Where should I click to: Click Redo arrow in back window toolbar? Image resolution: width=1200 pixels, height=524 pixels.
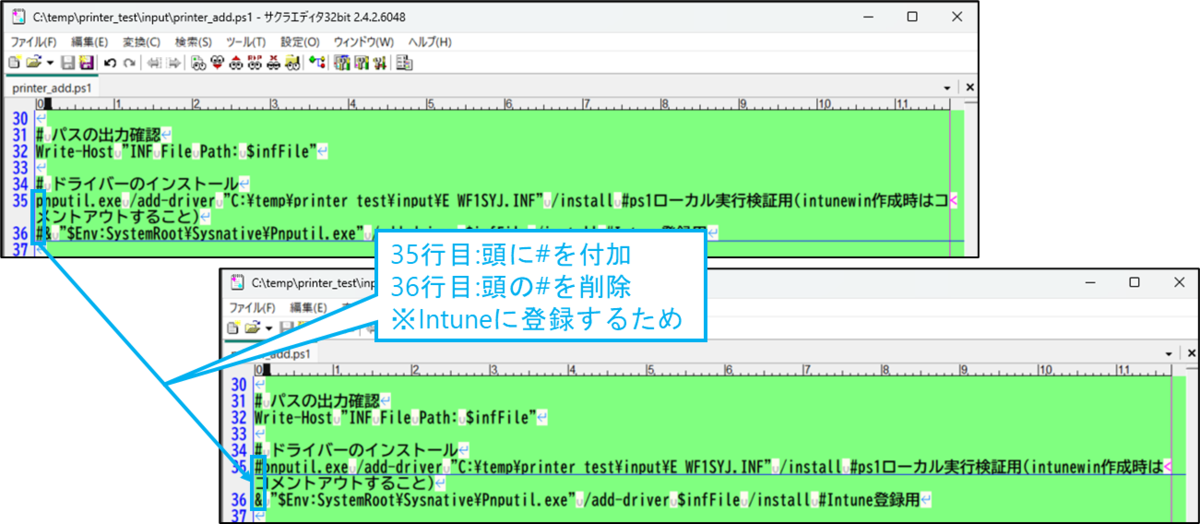tap(130, 63)
